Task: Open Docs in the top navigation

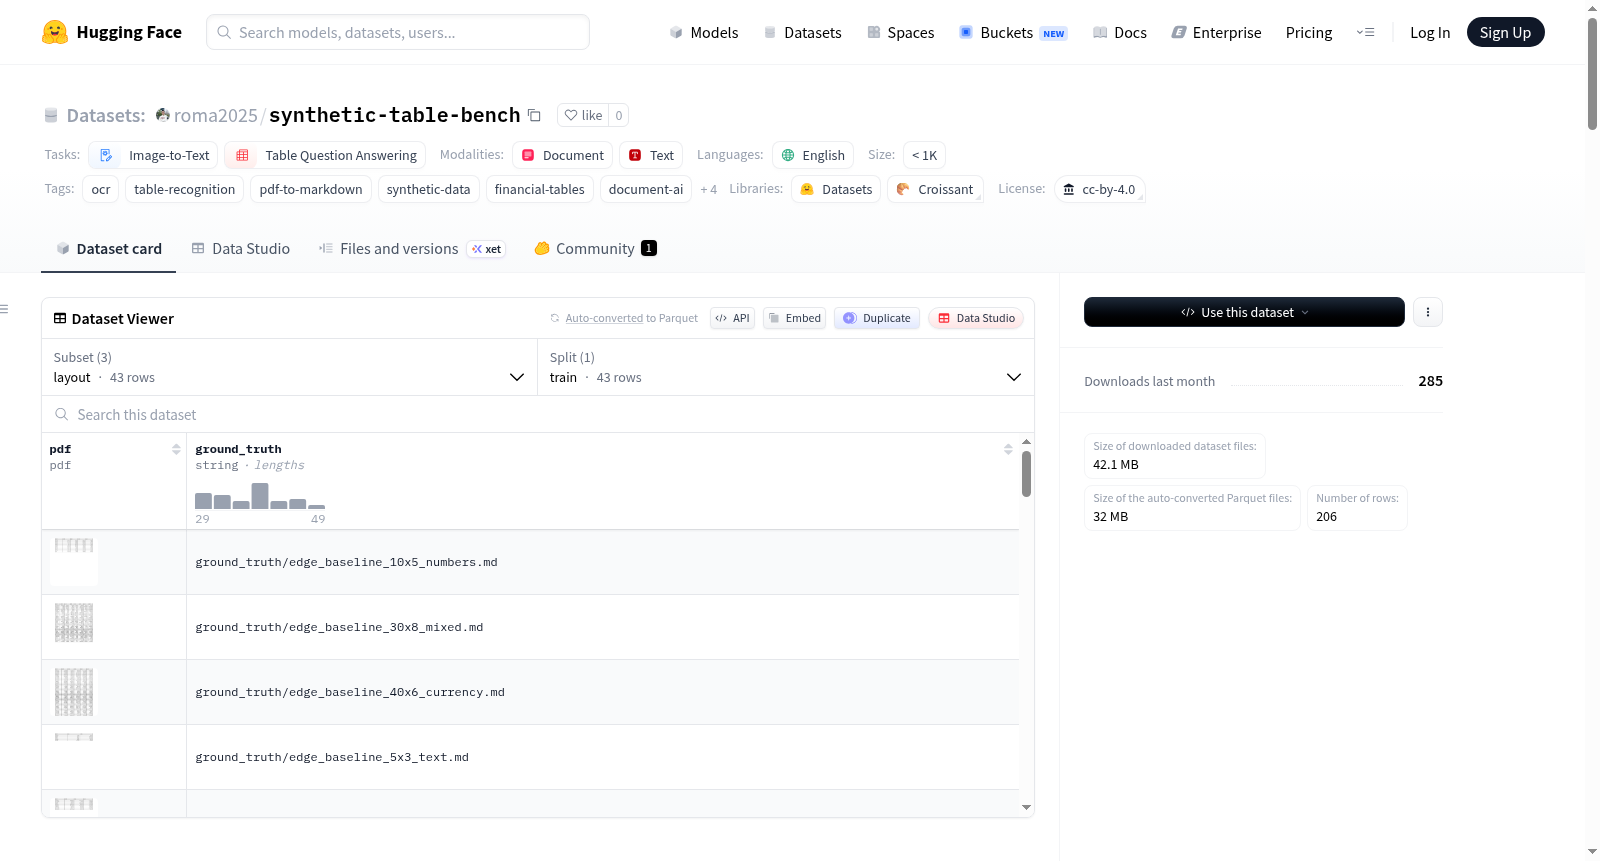Action: 1120,32
